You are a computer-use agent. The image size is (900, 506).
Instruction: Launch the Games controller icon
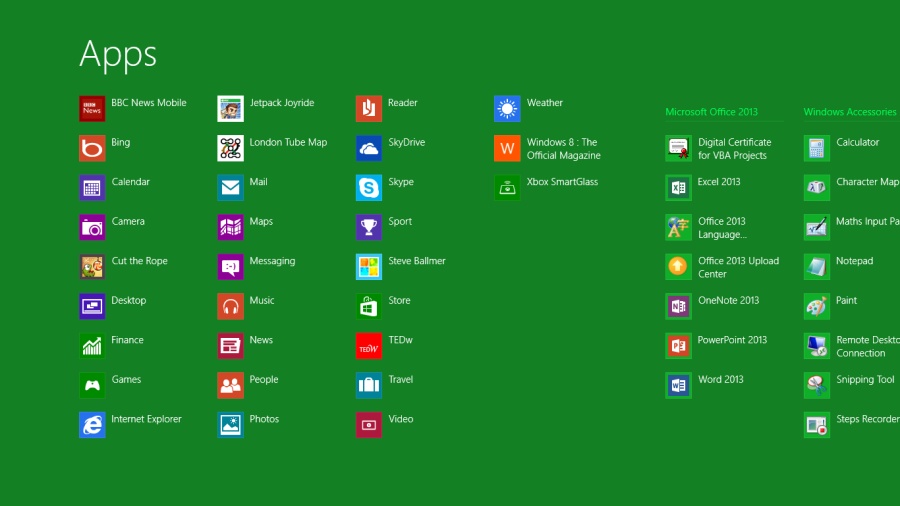pyautogui.click(x=92, y=386)
